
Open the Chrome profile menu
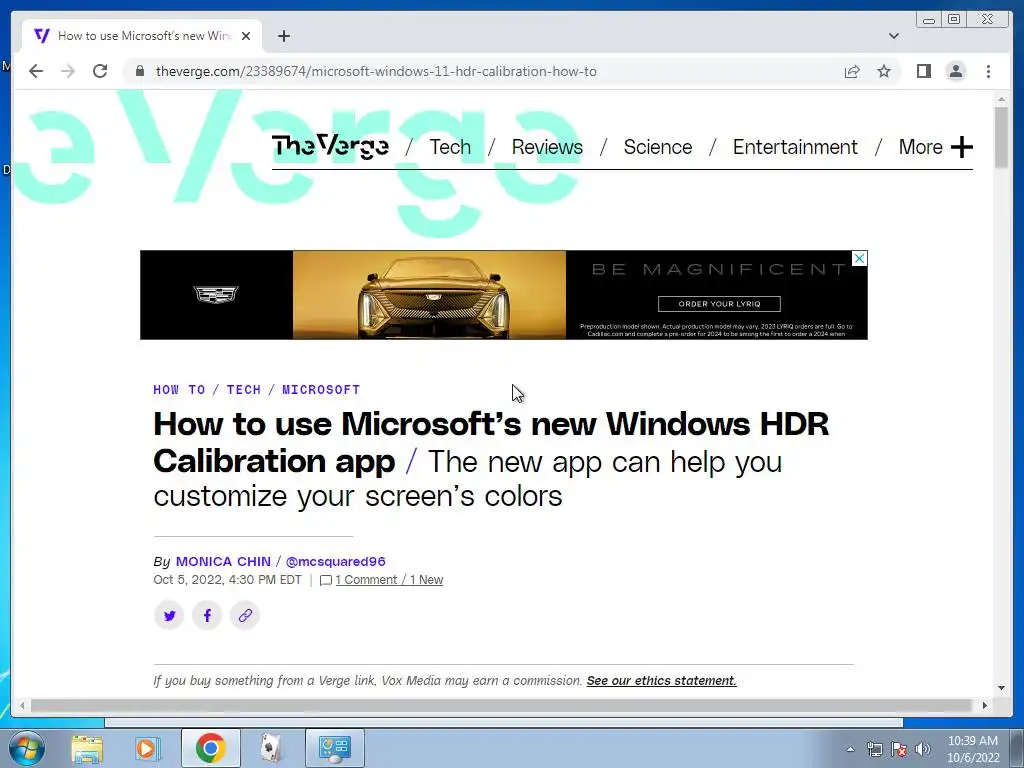coord(955,71)
